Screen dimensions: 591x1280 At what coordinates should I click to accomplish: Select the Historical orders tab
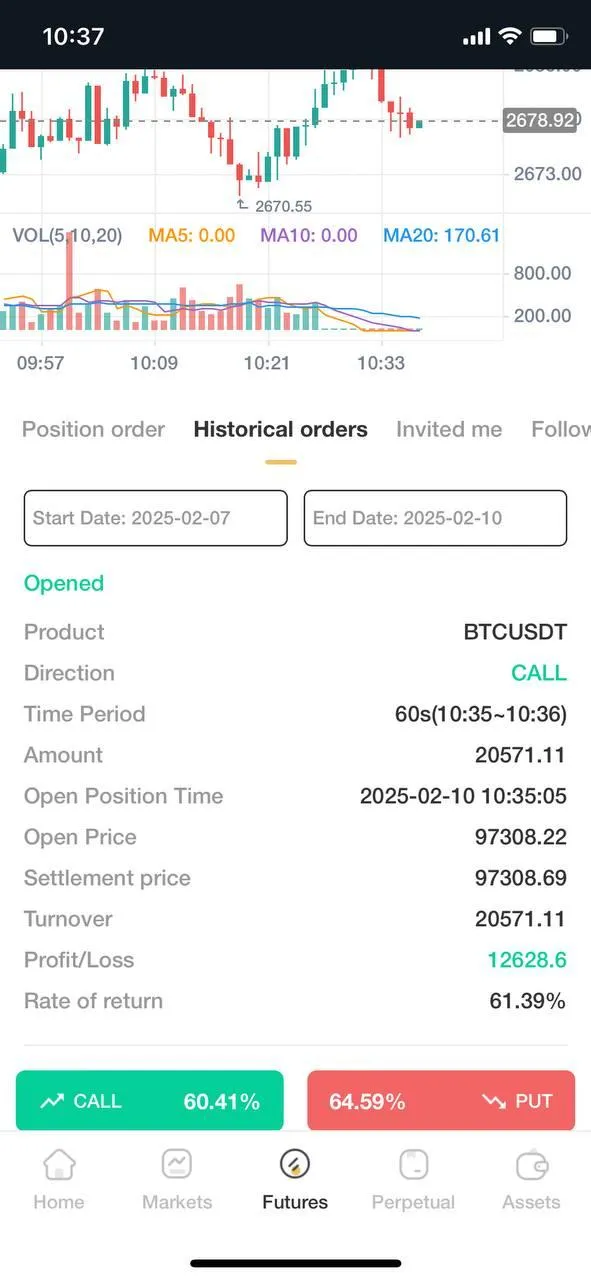point(281,429)
